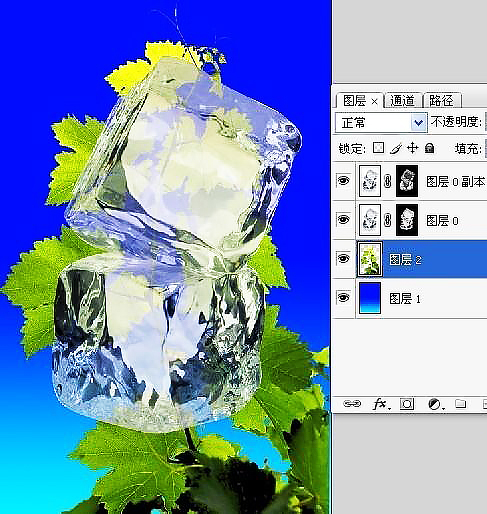The width and height of the screenshot is (487, 514).
Task: Add a layer mask button
Action: click(x=407, y=404)
